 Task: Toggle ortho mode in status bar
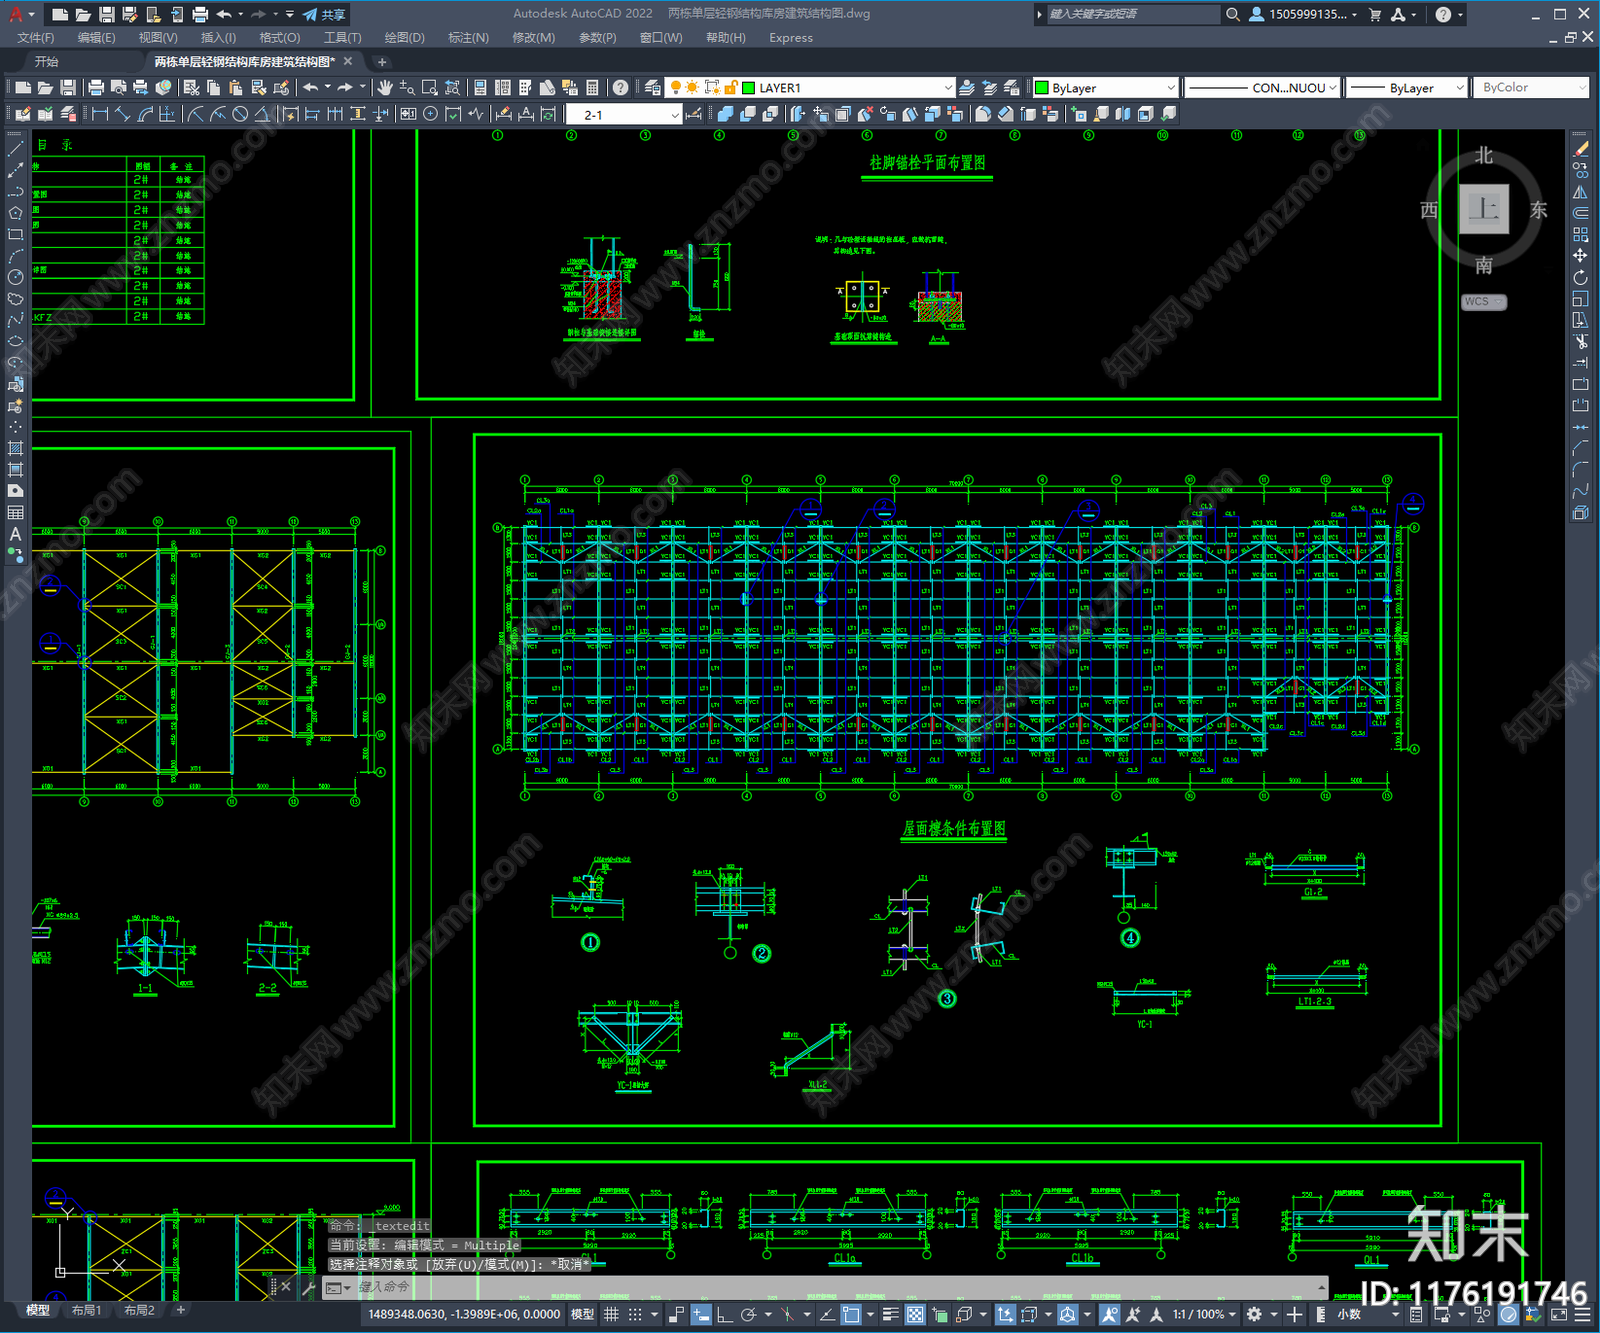pyautogui.click(x=724, y=1314)
